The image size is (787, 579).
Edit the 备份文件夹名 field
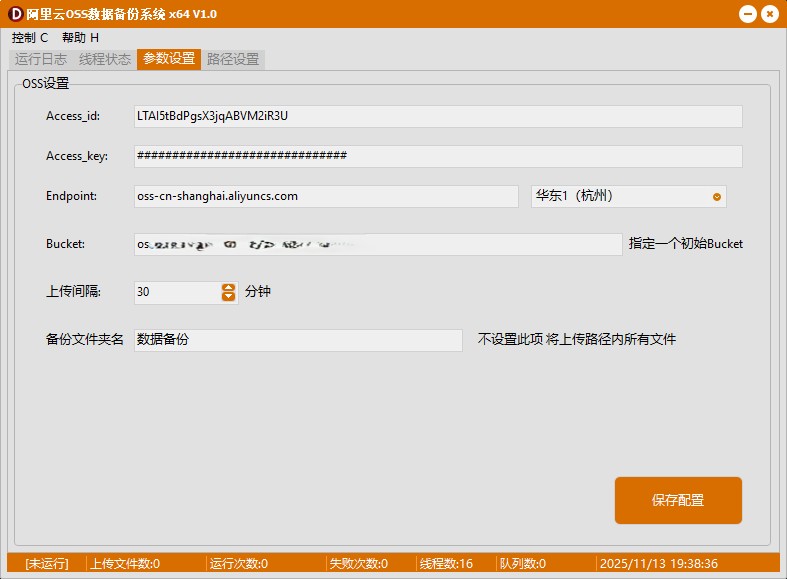tap(298, 340)
